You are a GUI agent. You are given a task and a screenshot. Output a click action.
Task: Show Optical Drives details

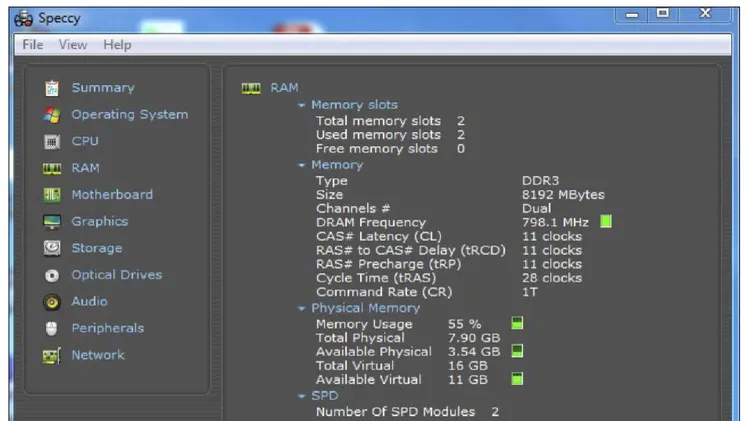(117, 275)
